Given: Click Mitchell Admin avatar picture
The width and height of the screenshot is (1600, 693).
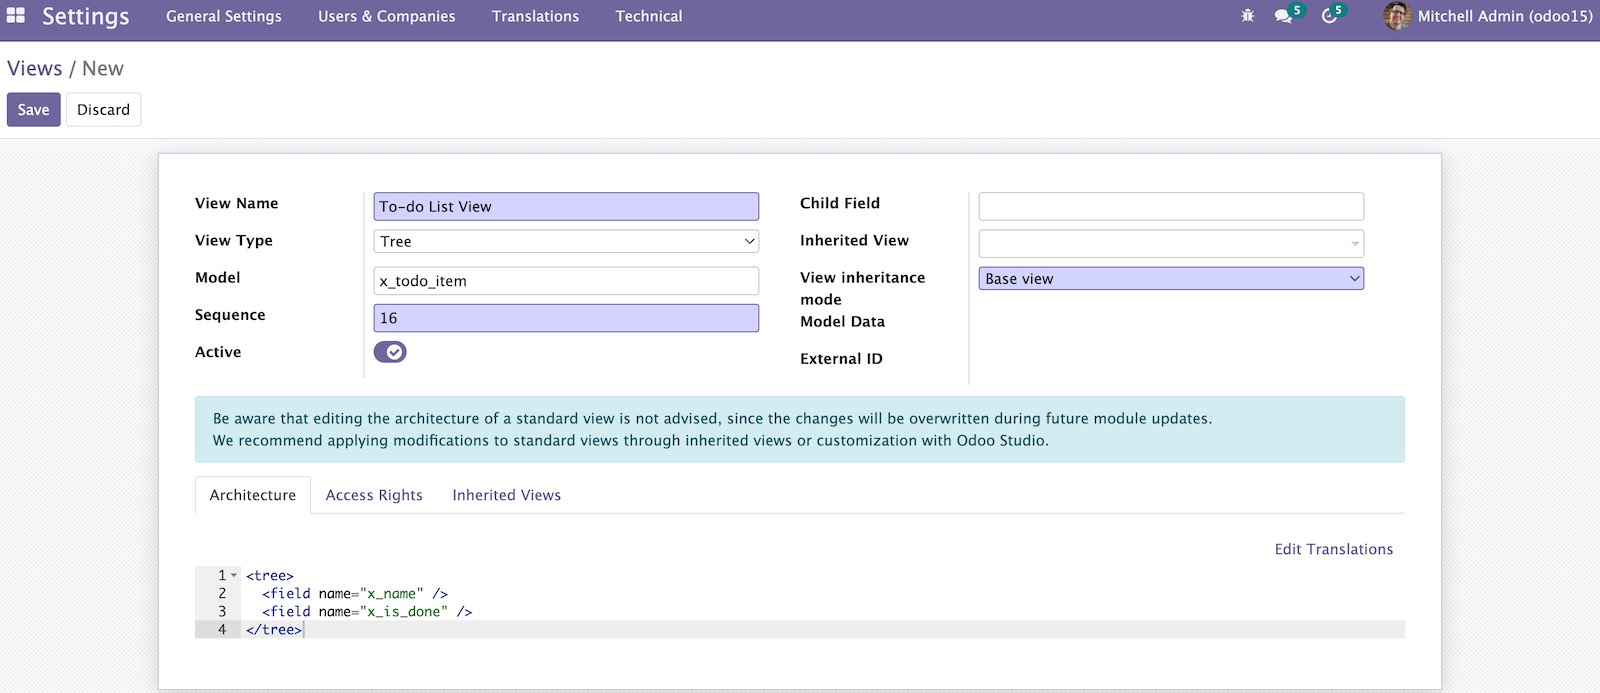Looking at the screenshot, I should tap(1397, 16).
